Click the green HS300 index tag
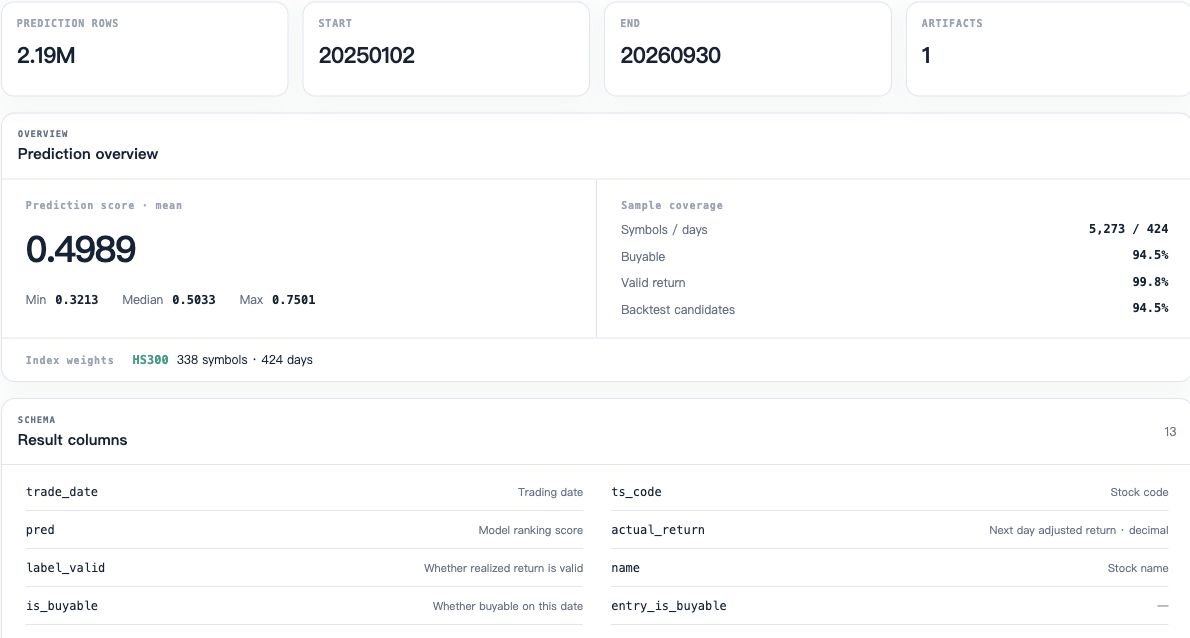This screenshot has height=638, width=1190. pos(150,360)
